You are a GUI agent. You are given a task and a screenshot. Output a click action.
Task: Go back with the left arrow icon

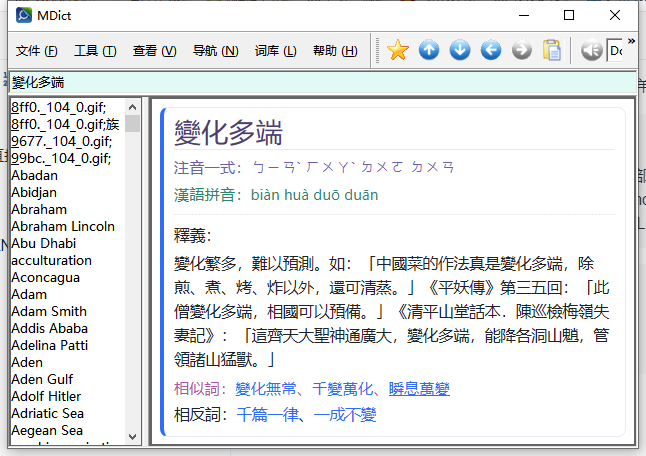click(491, 50)
